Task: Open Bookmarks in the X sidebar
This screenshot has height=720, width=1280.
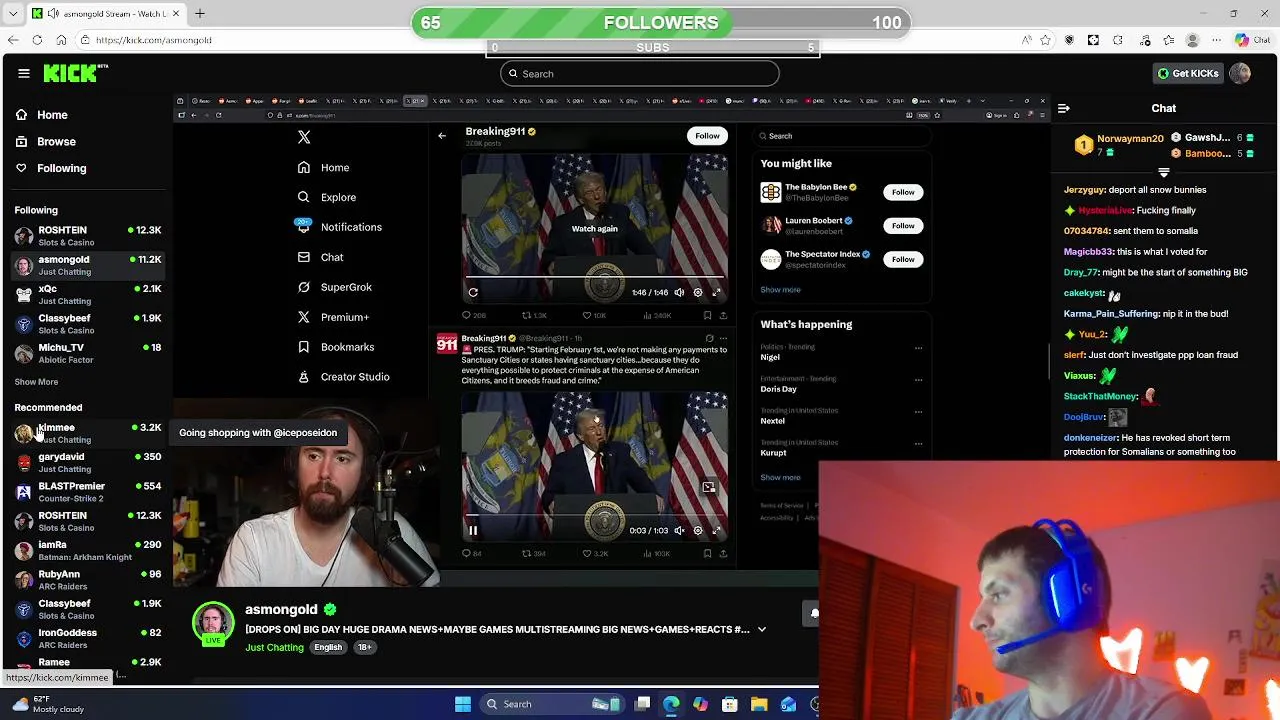Action: 336,347
